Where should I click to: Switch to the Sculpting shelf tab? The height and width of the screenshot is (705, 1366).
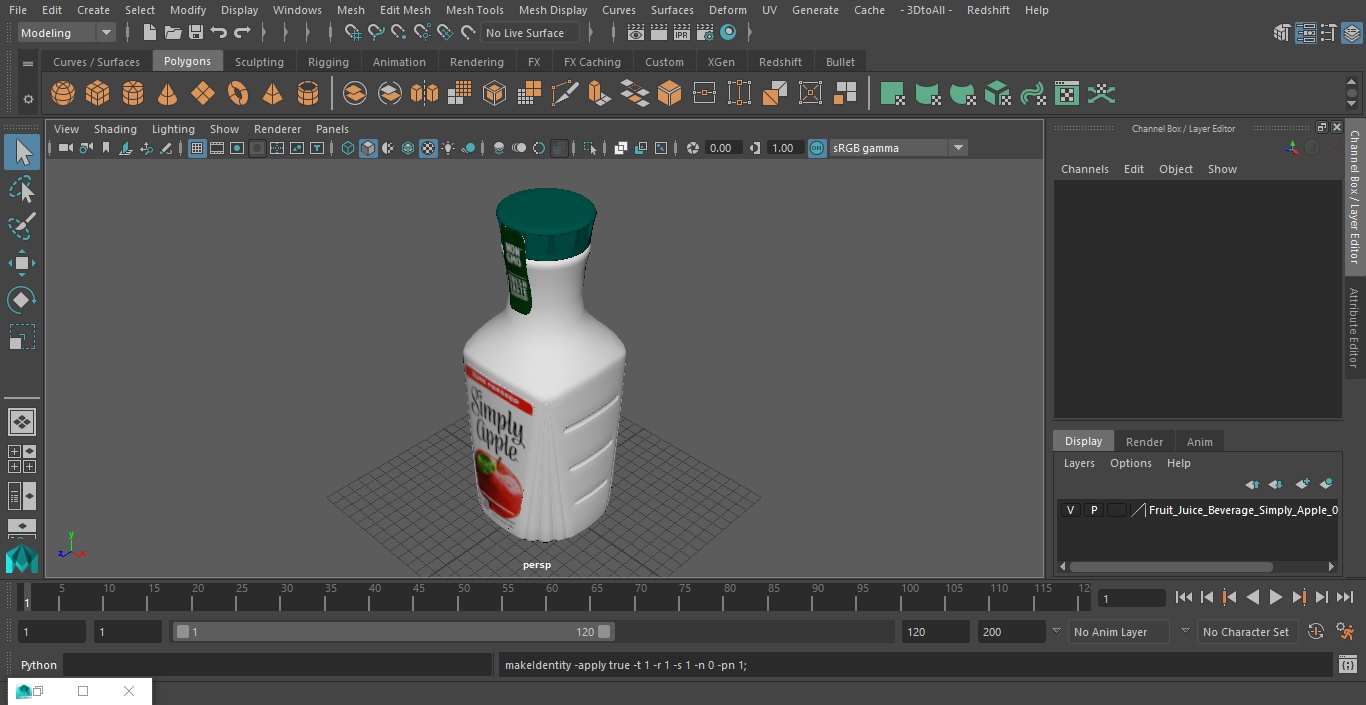[259, 62]
